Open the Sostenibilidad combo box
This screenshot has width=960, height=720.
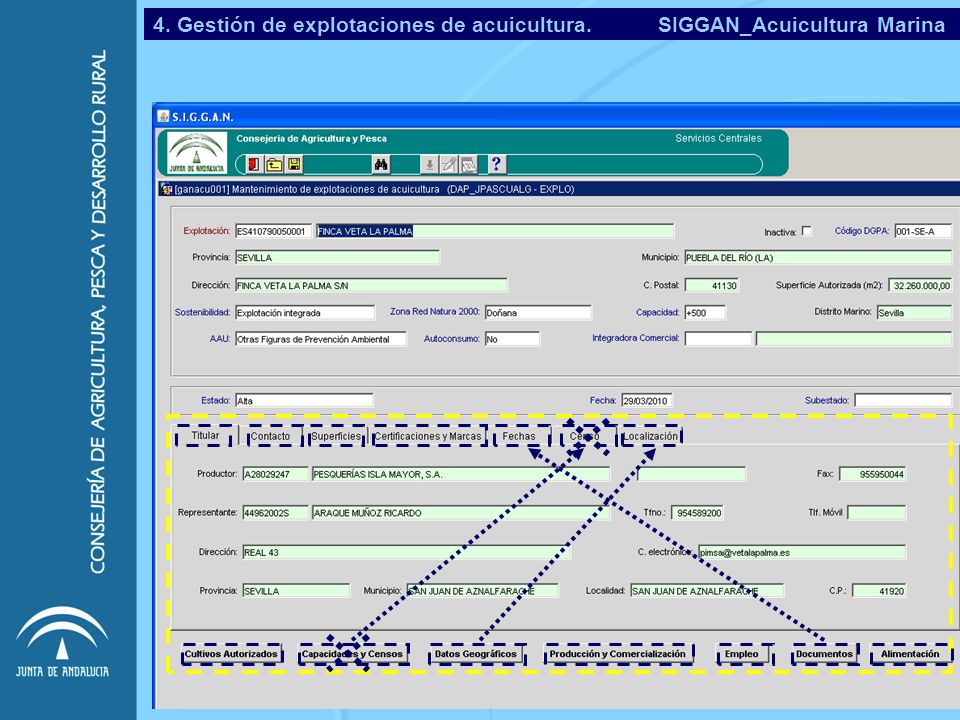305,313
